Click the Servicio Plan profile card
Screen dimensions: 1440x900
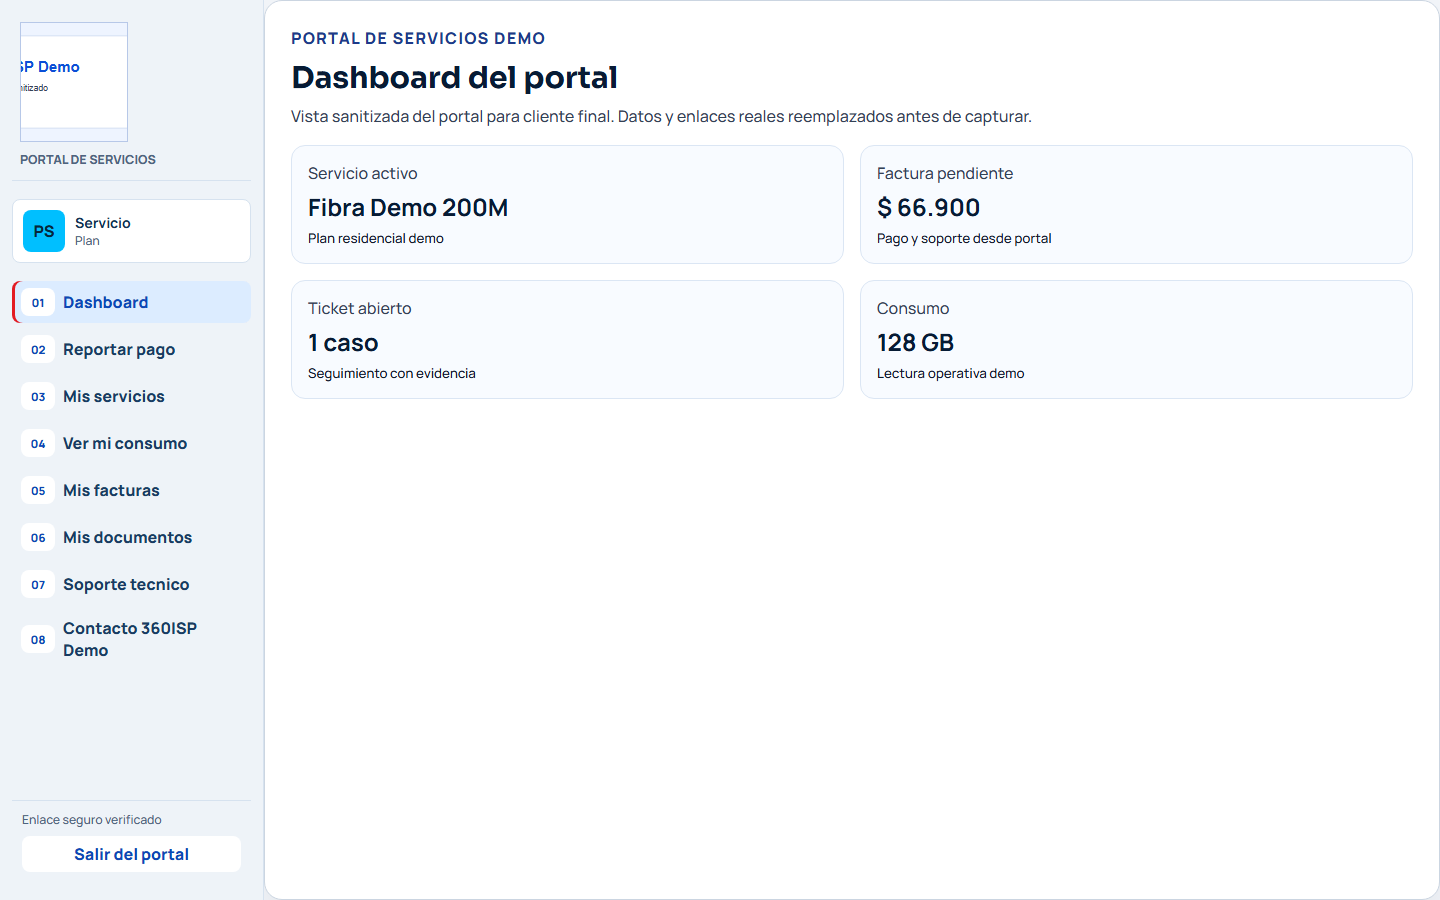[x=131, y=231]
